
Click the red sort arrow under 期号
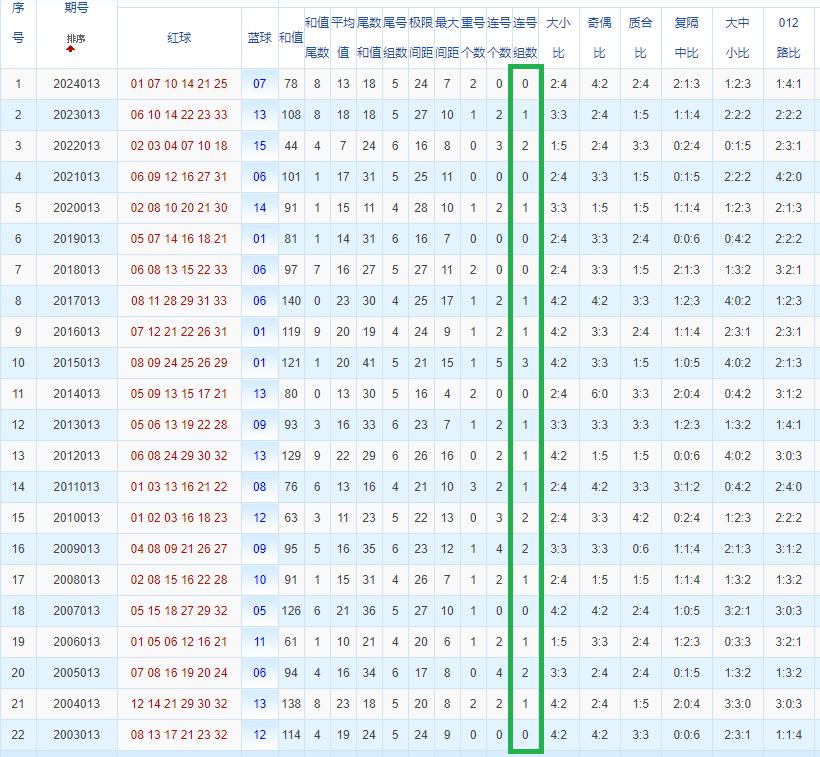point(70,48)
